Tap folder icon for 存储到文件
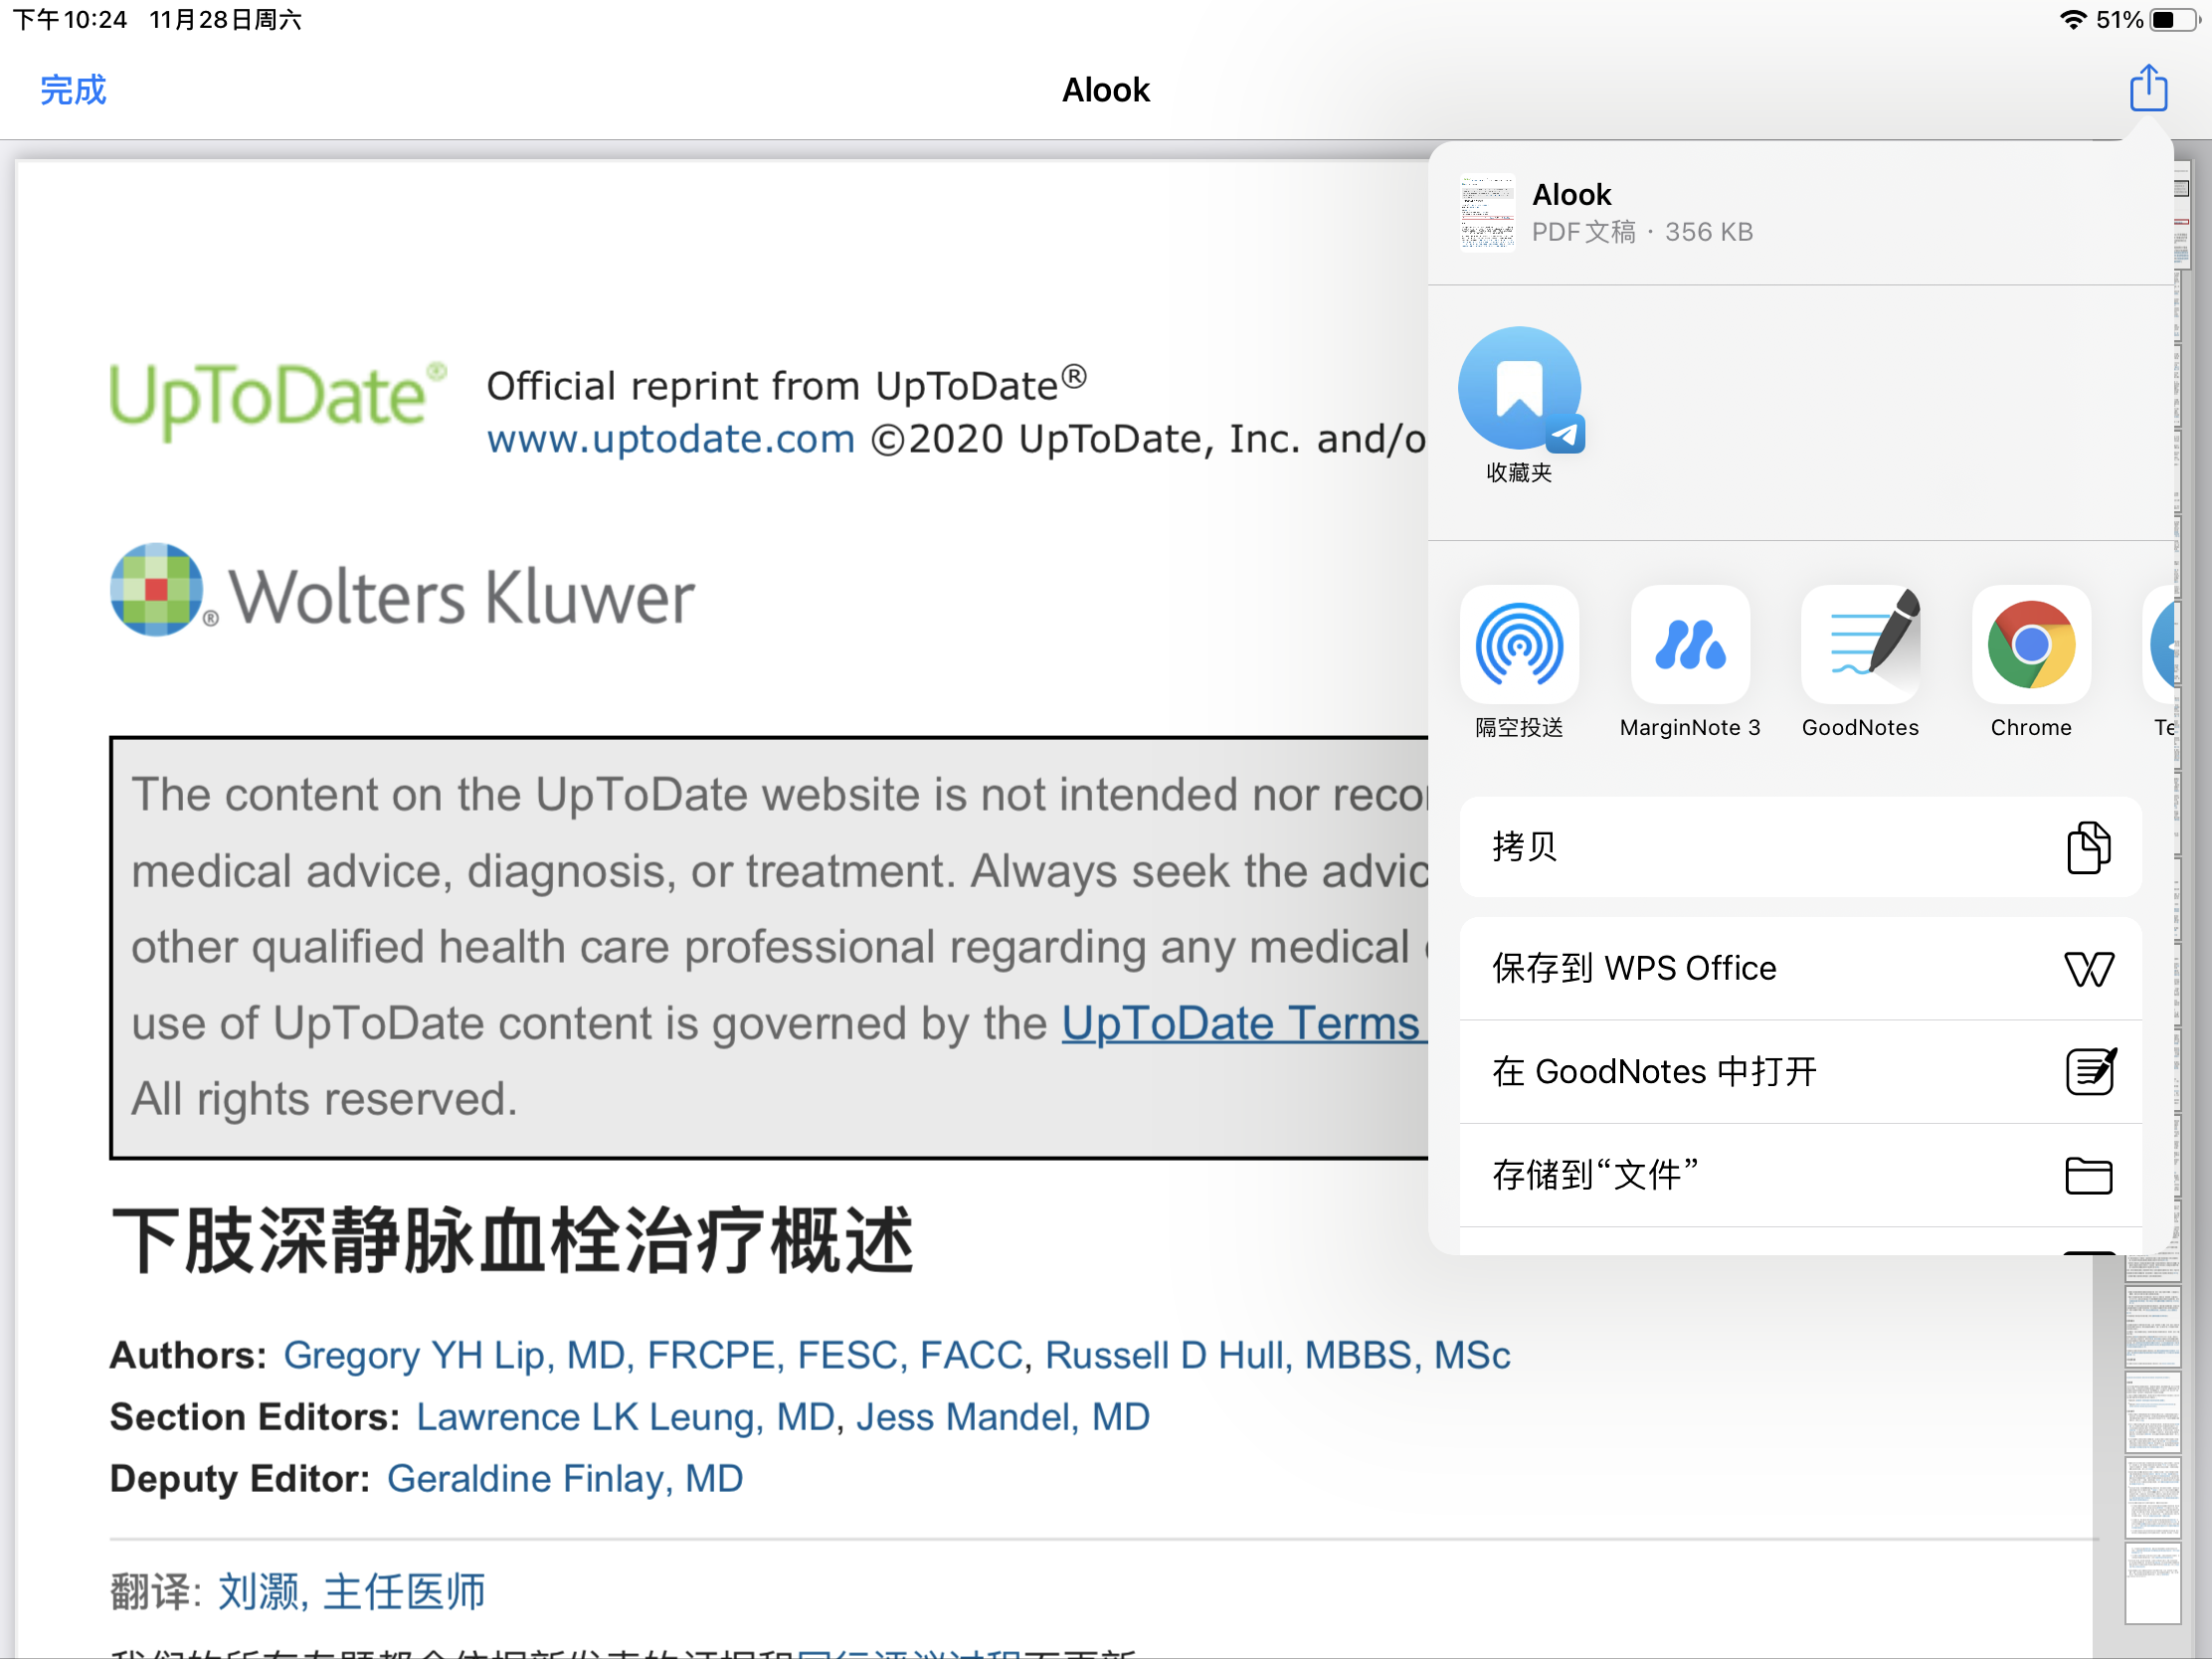This screenshot has height=1659, width=2212. click(2088, 1175)
